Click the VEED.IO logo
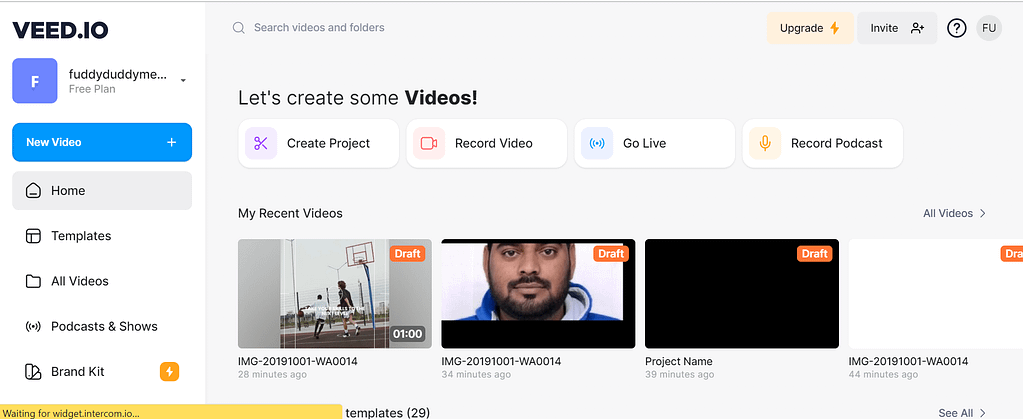Screen dimensions: 1023x419 click(x=60, y=30)
